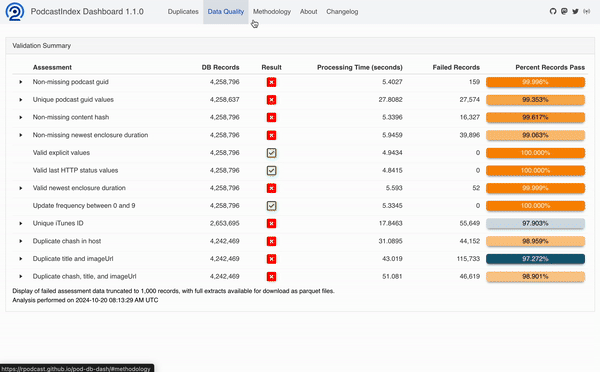The width and height of the screenshot is (600, 372).
Task: Expand the Non-missing podcast guid row
Action: click(x=21, y=82)
